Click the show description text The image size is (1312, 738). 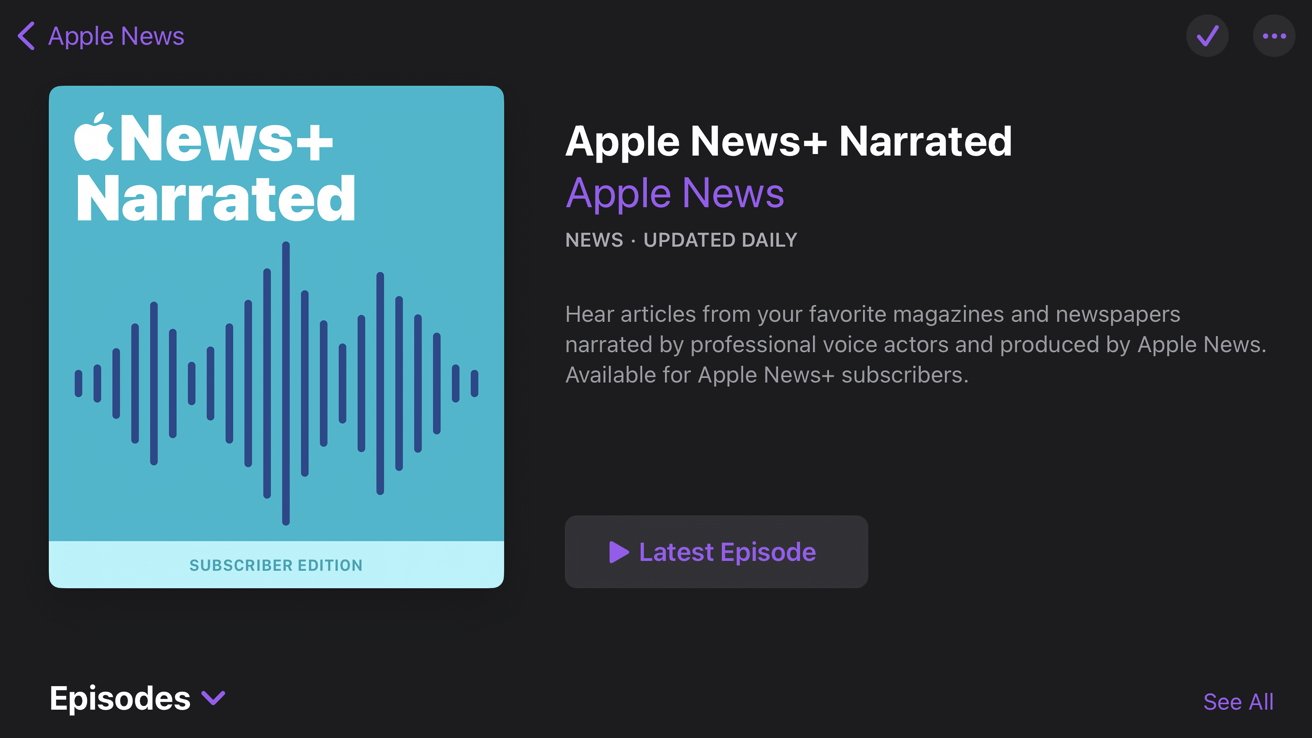coord(916,344)
